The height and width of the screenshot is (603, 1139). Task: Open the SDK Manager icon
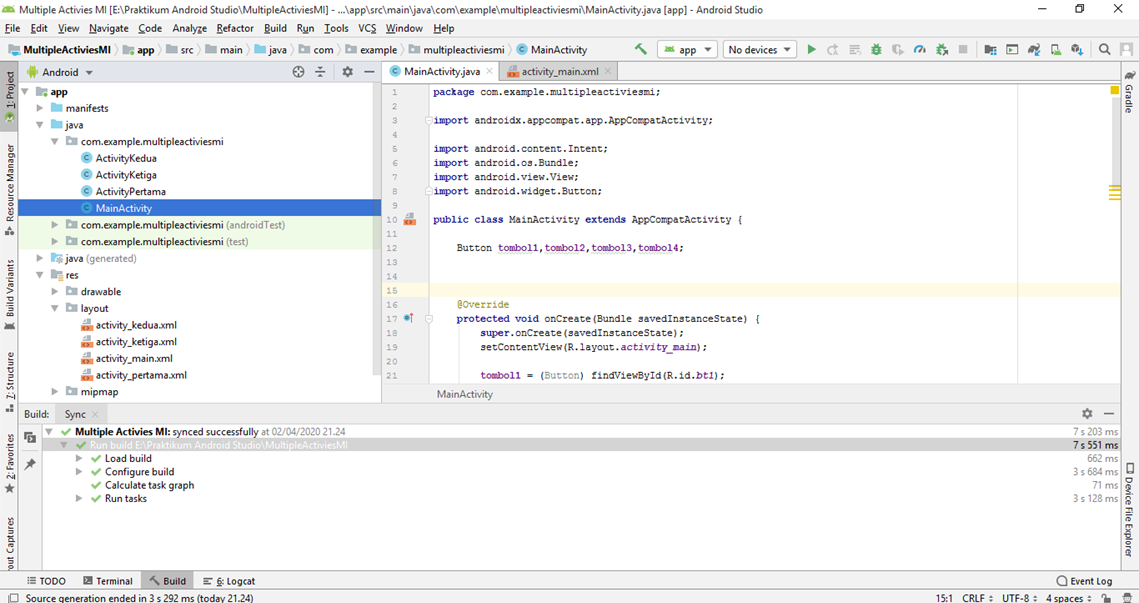pos(1077,49)
